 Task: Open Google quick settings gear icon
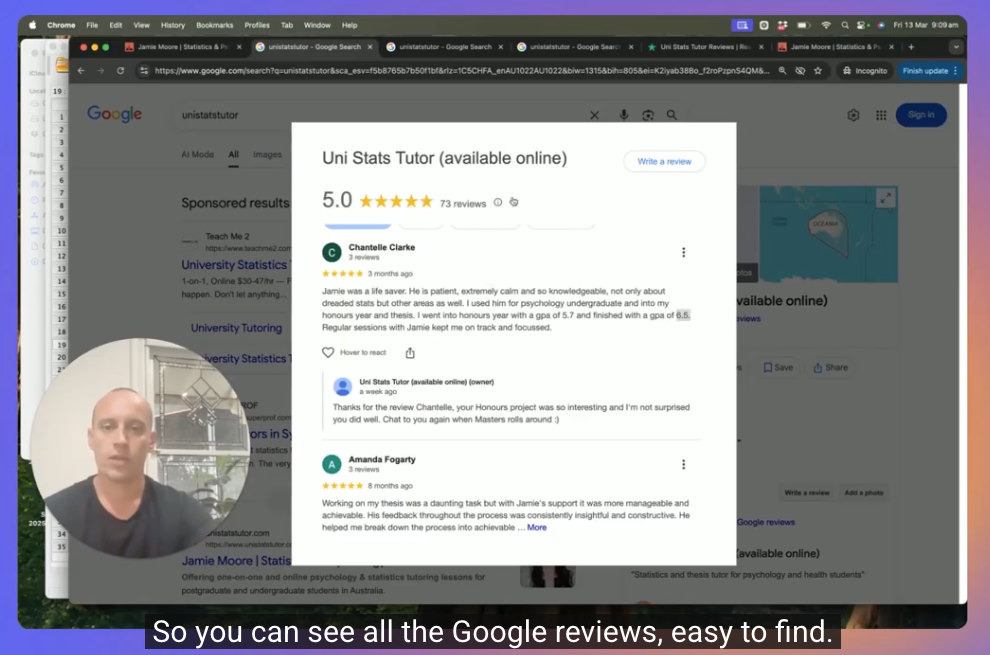pyautogui.click(x=853, y=115)
